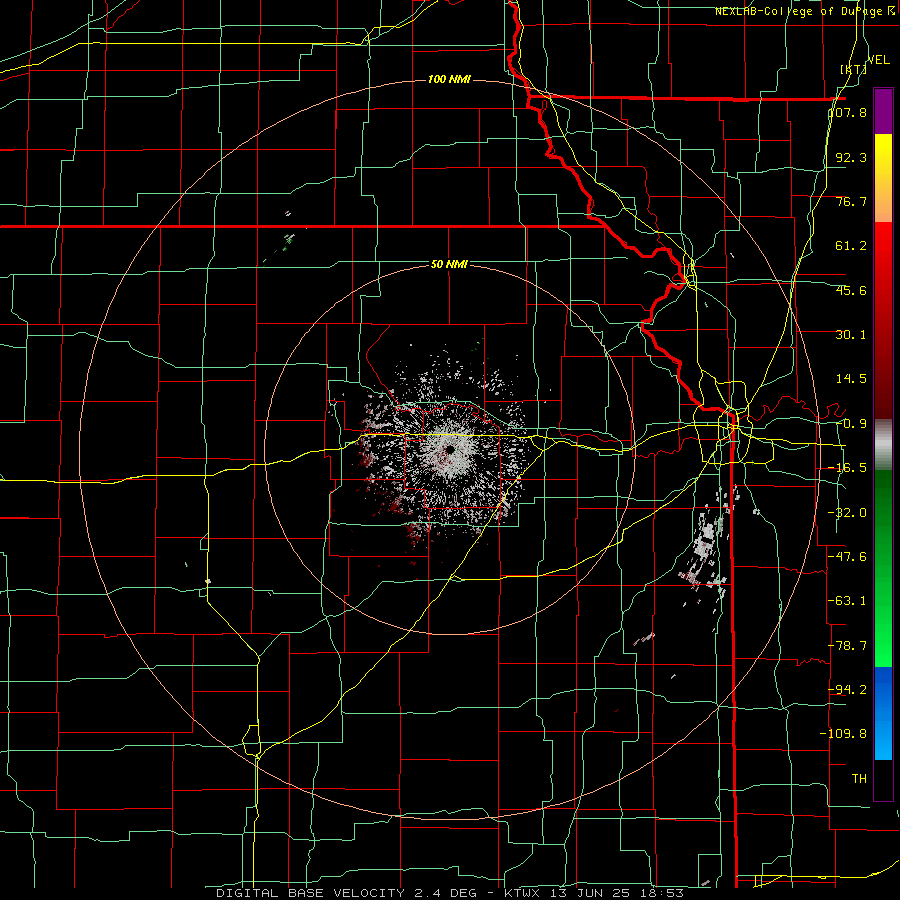The height and width of the screenshot is (900, 900).
Task: Click the 30.1 legend value
Action: (851, 335)
